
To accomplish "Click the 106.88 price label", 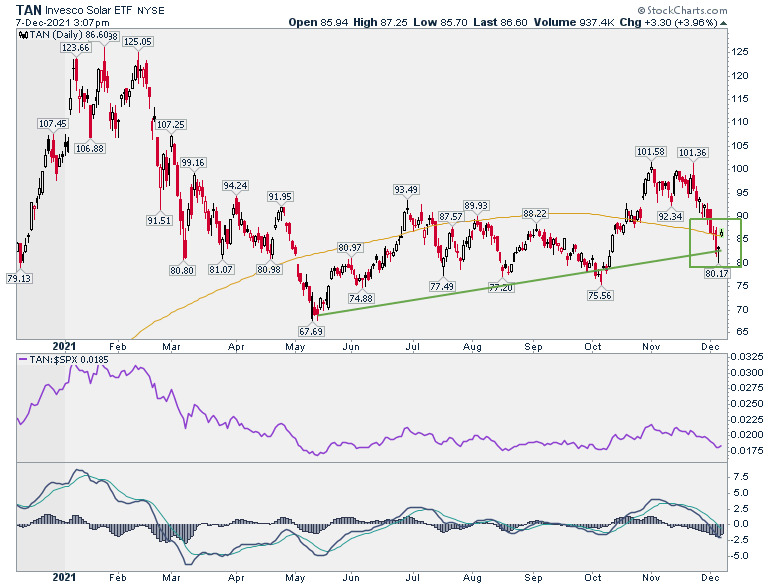I will point(90,148).
